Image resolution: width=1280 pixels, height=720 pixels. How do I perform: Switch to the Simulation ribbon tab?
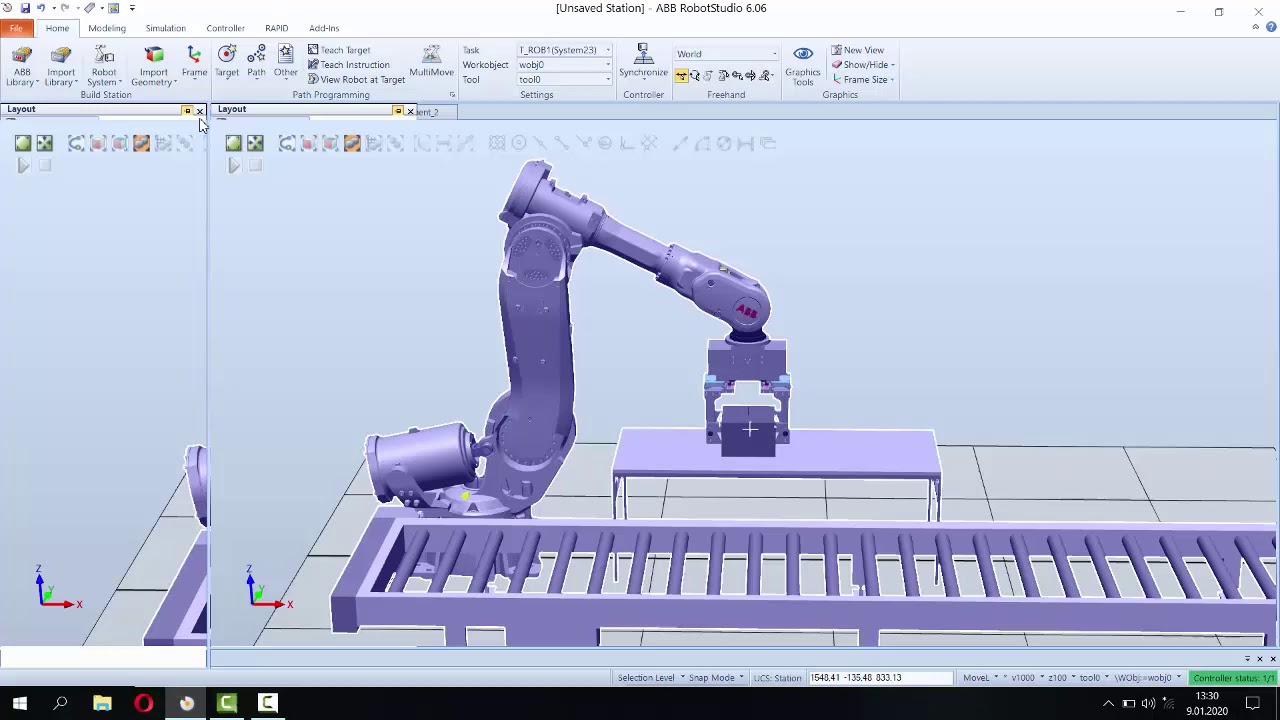165,28
